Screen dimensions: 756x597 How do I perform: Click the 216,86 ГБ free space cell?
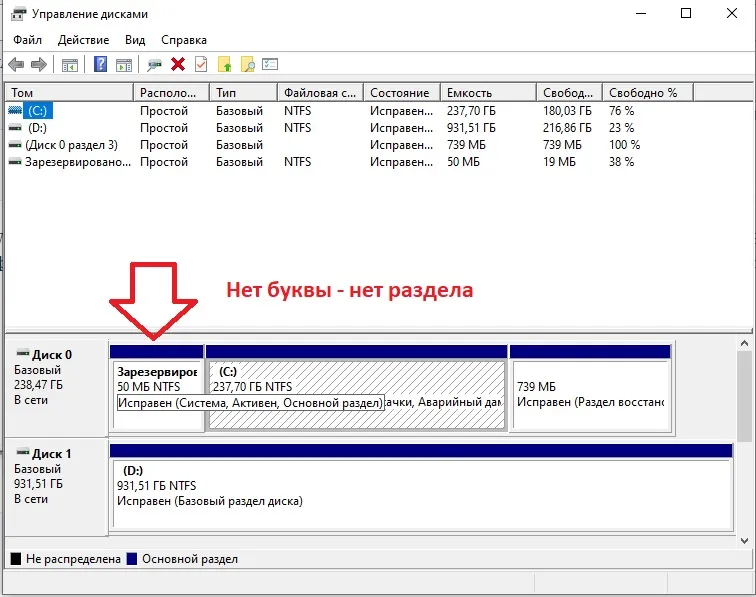click(567, 128)
